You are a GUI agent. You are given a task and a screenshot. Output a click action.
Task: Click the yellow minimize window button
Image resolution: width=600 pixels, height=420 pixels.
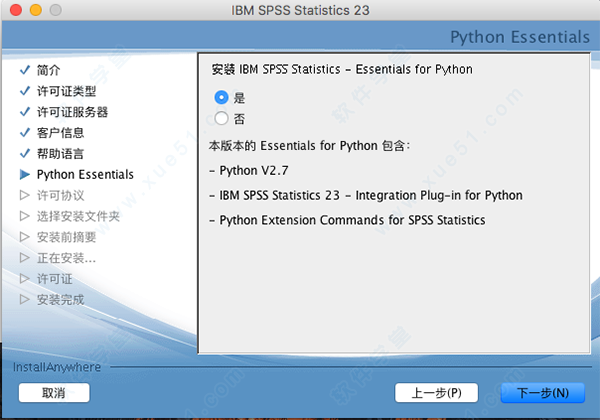click(36, 10)
